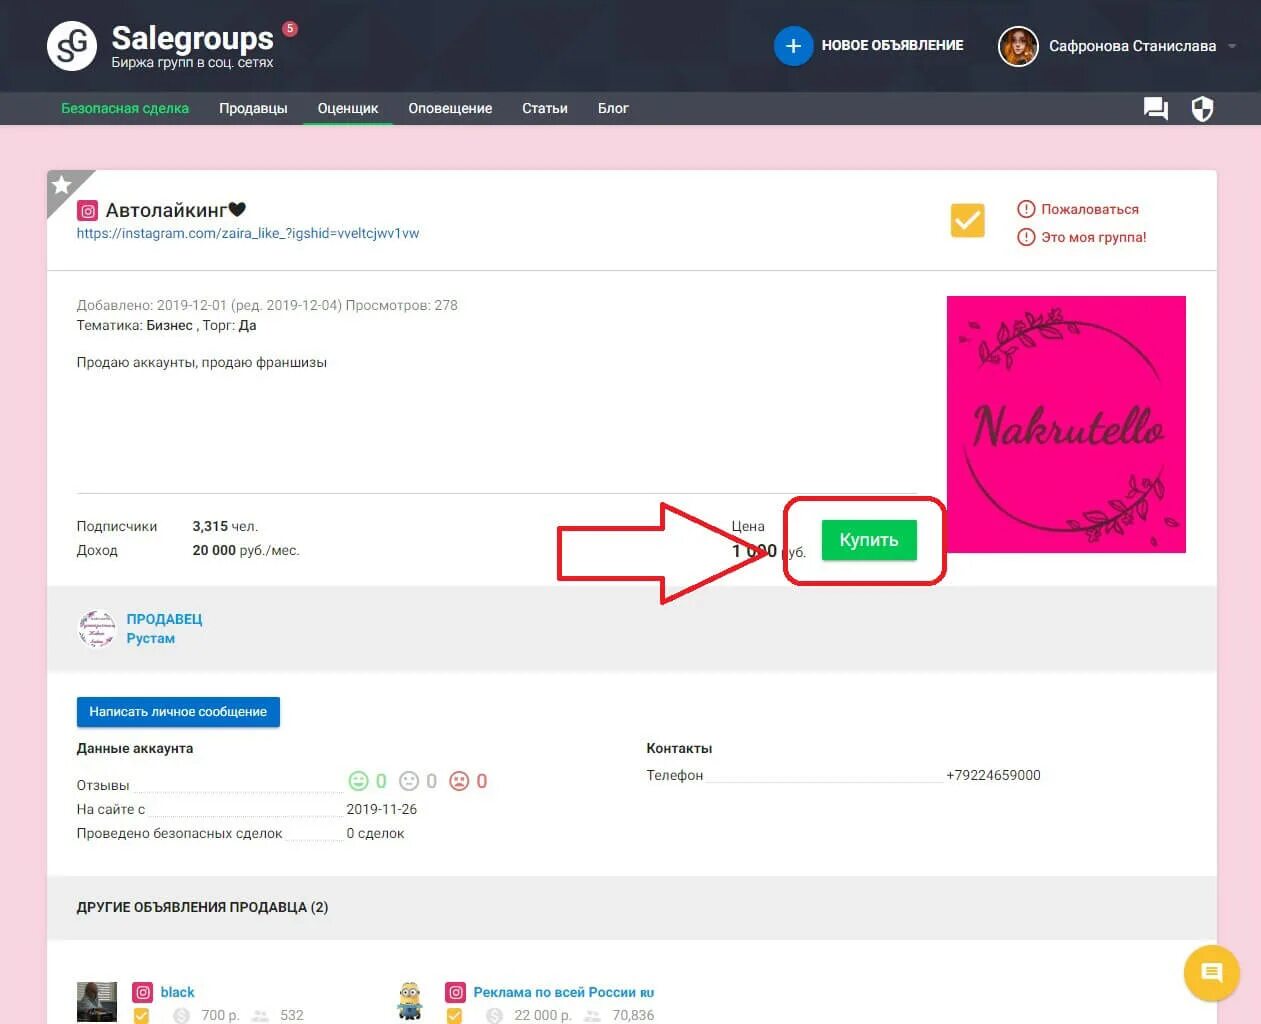Click the coin icon near 22 000 р.
Viewport: 1261px width, 1024px height.
tap(494, 1016)
